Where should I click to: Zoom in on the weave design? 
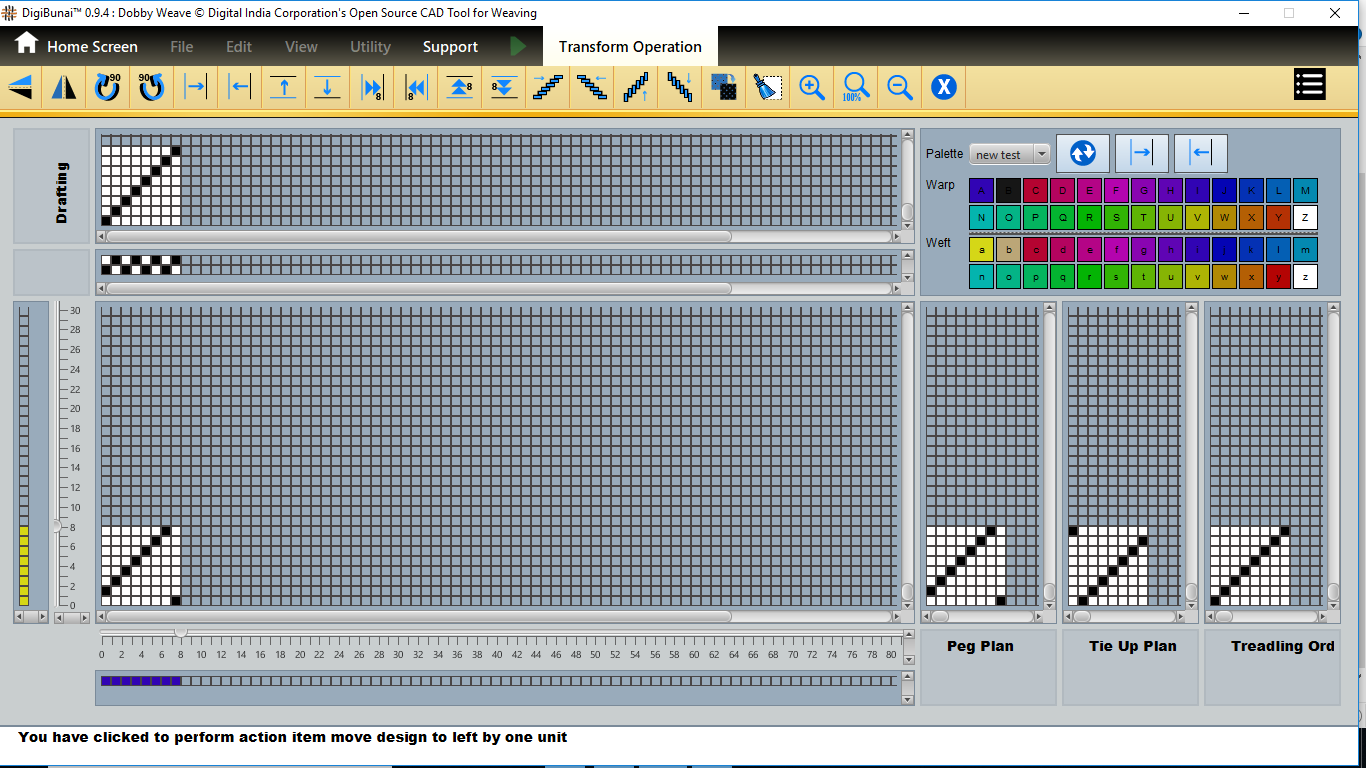812,88
